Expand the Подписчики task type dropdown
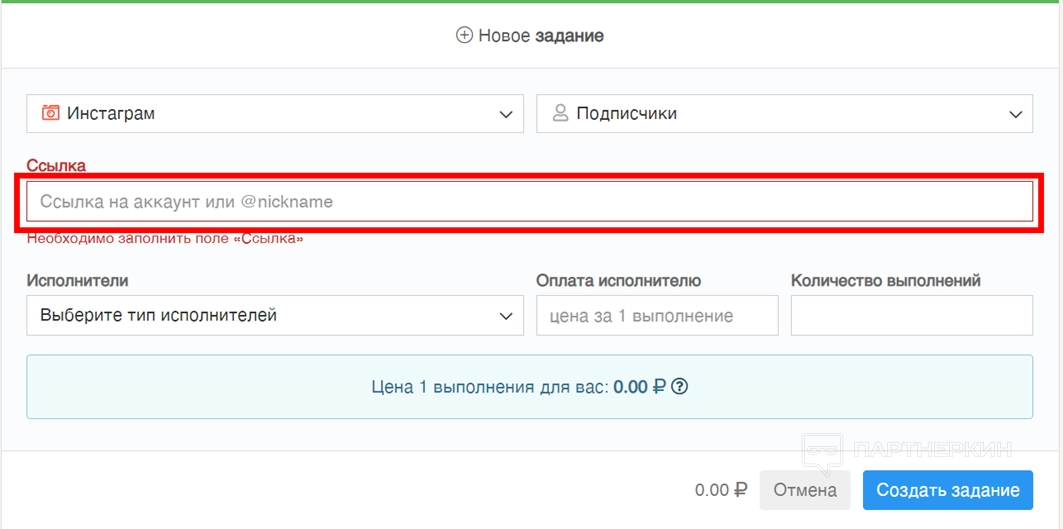The image size is (1063, 529). coord(784,114)
